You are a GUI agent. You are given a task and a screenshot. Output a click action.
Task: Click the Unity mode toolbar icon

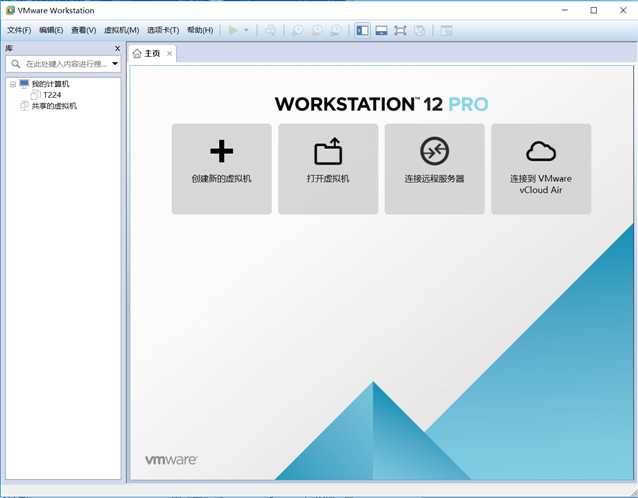coord(420,31)
